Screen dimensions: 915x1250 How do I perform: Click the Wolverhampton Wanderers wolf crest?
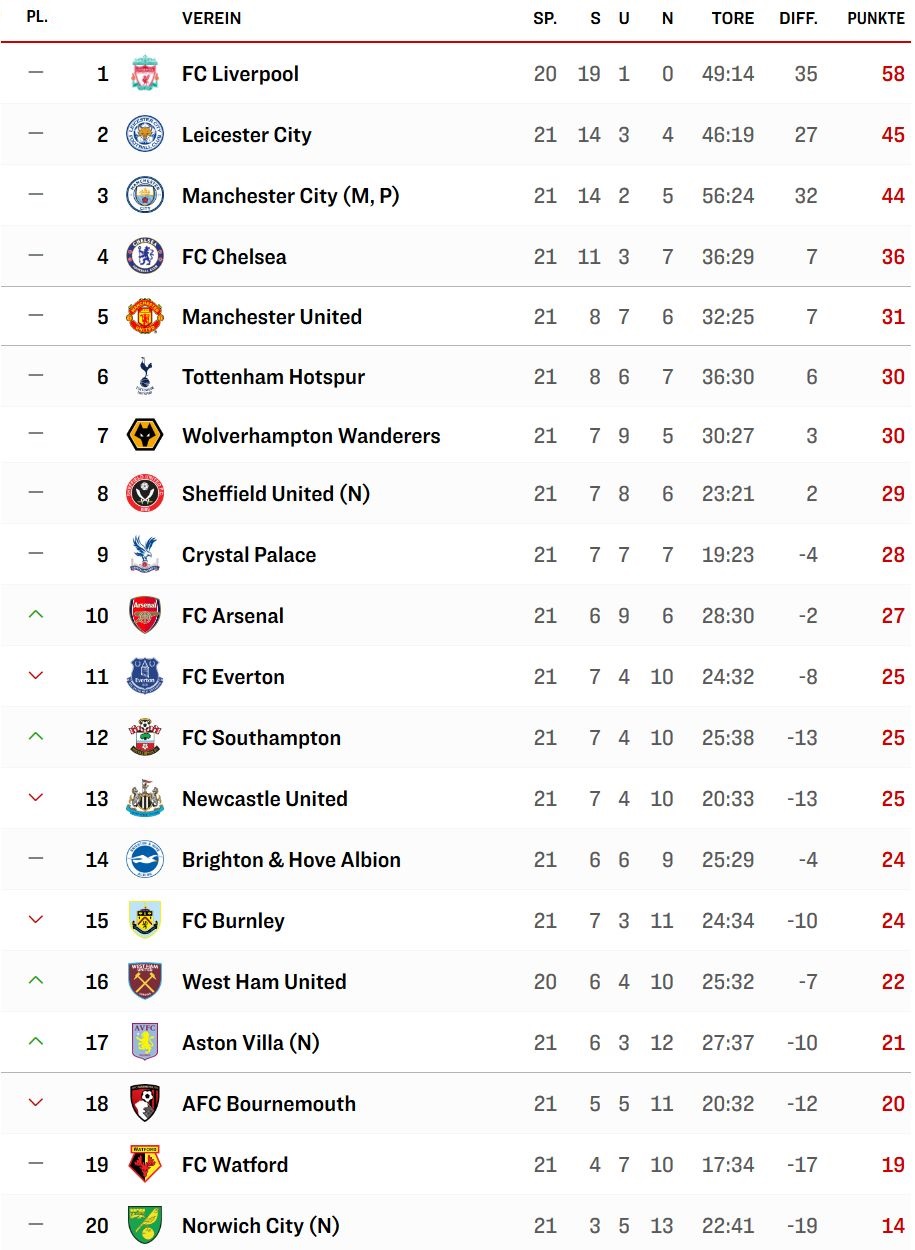[145, 436]
